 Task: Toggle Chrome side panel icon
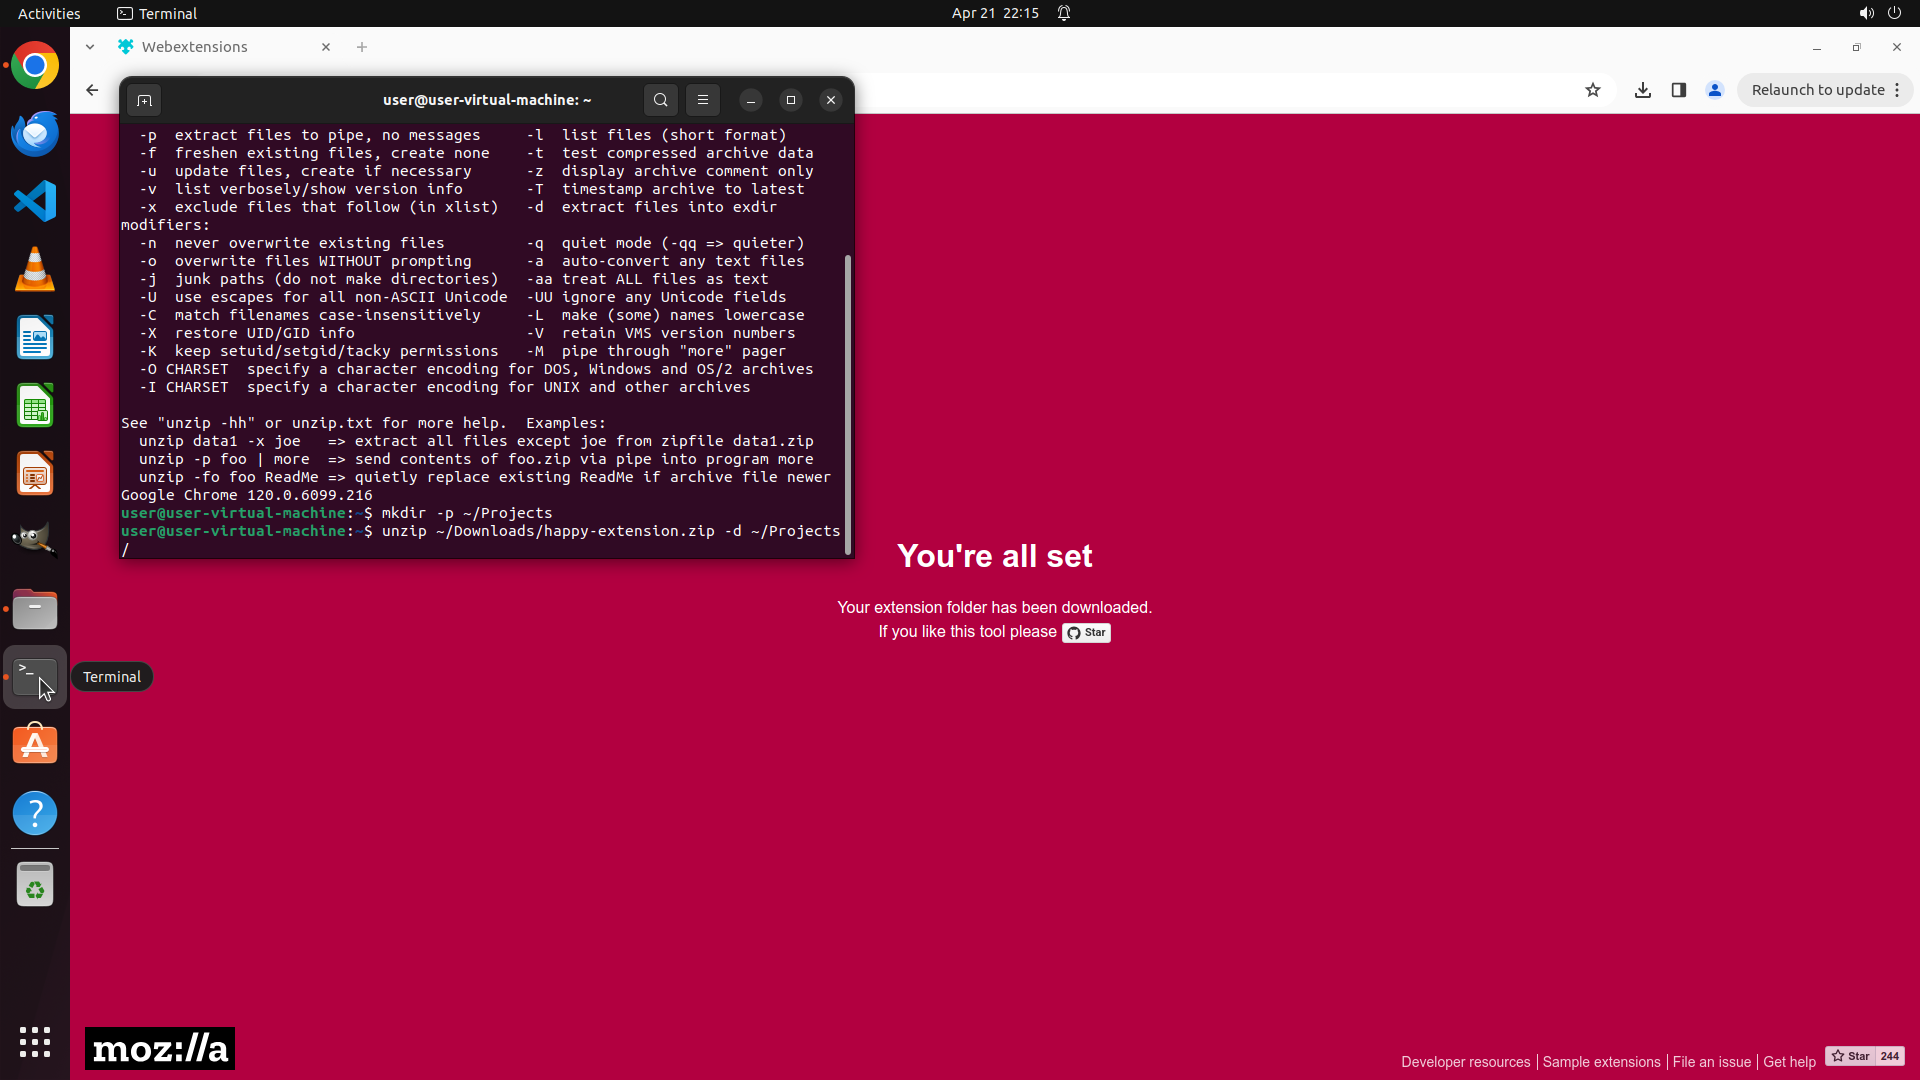pyautogui.click(x=1679, y=90)
